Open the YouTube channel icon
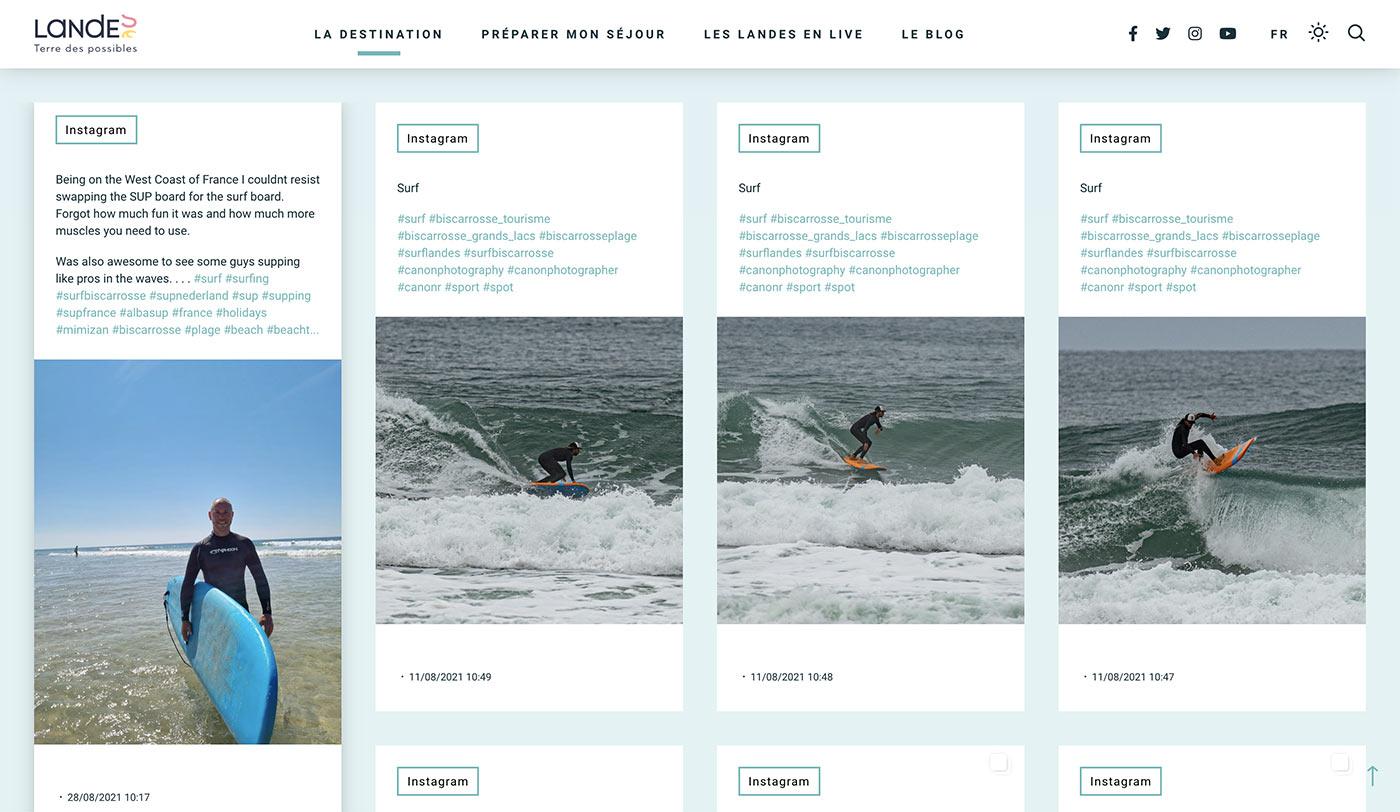The height and width of the screenshot is (812, 1400). point(1228,34)
